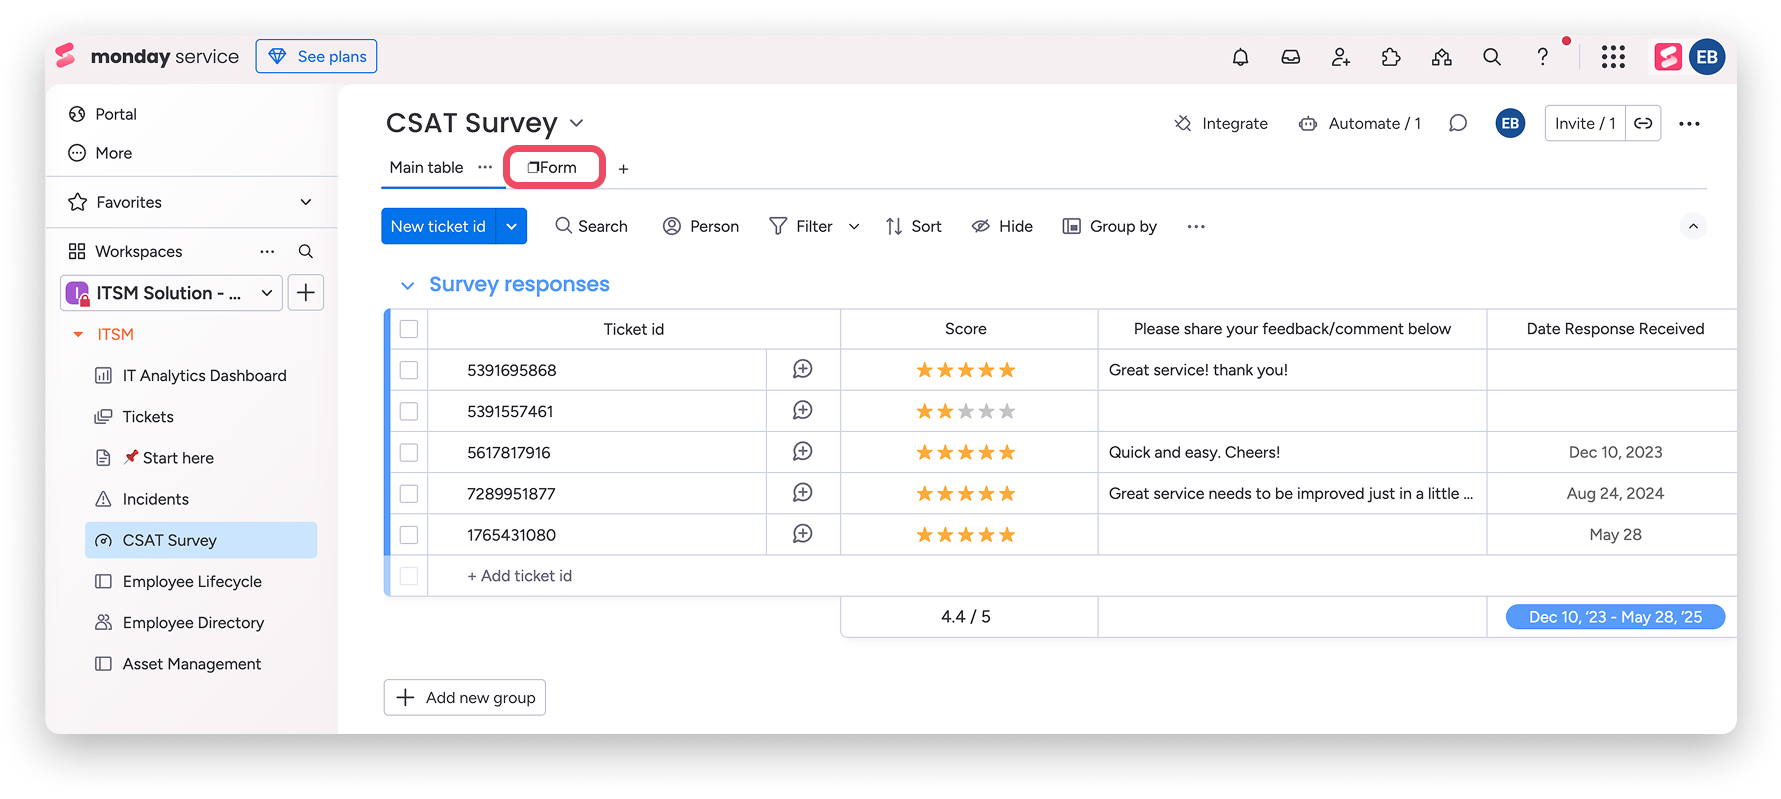Open board options three-dot menu
Screen dimensions: 1781x799
tap(1689, 123)
